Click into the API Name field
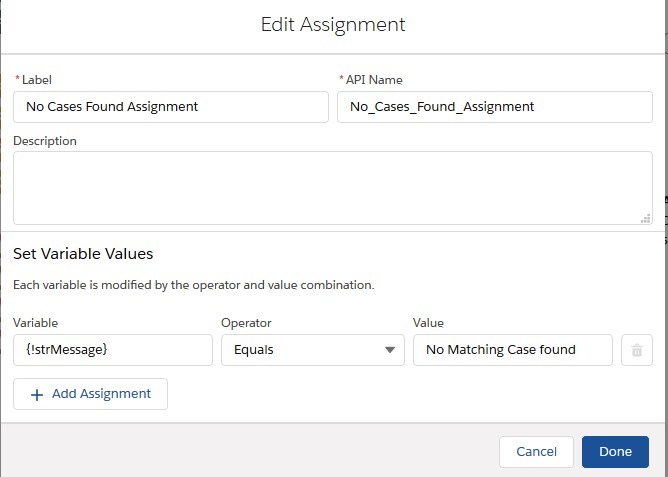The height and width of the screenshot is (477, 668). coord(494,107)
